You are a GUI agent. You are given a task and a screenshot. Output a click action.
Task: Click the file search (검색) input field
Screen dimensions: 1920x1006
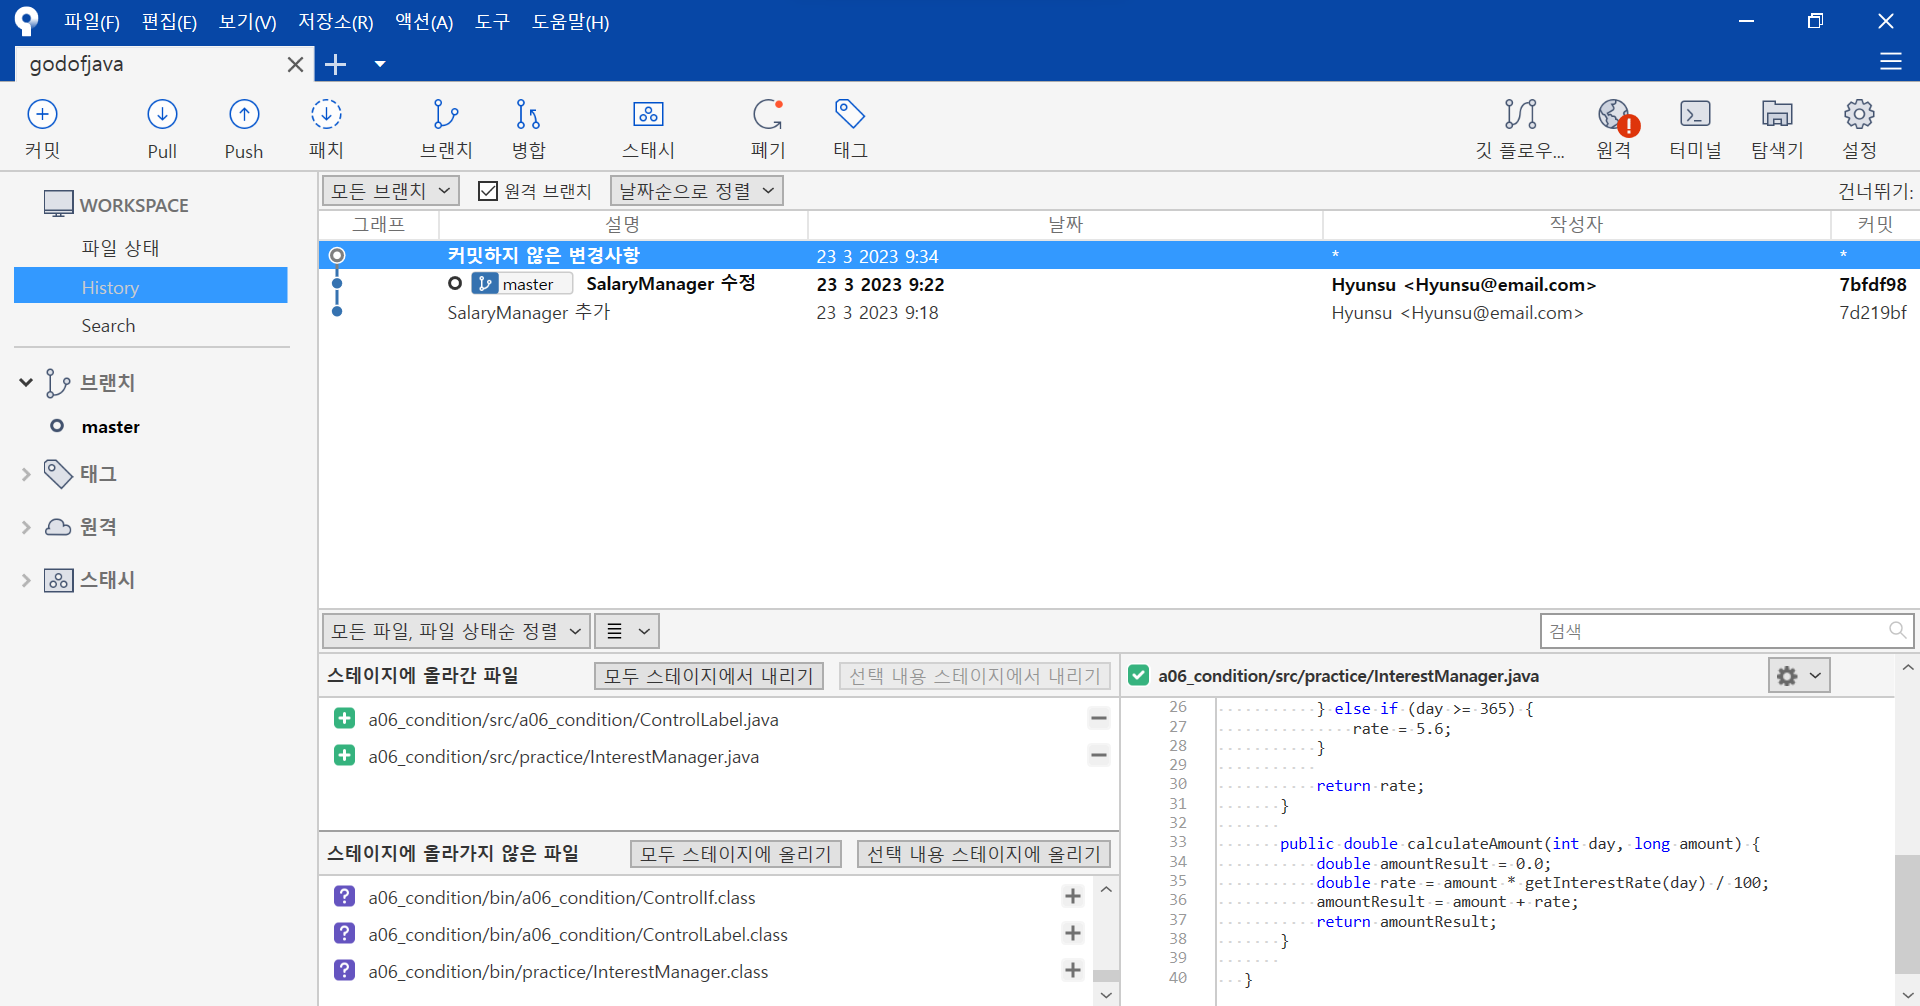[1726, 631]
